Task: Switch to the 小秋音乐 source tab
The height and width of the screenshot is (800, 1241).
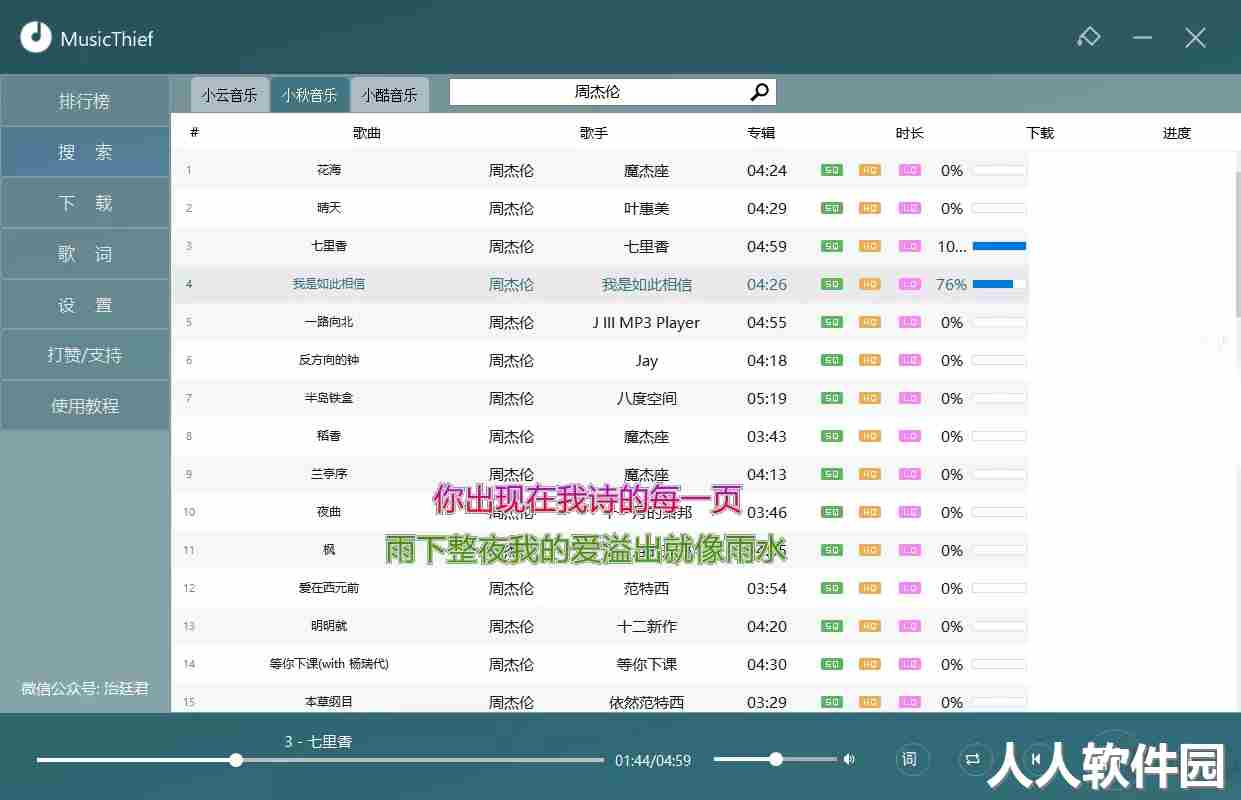Action: (x=310, y=95)
